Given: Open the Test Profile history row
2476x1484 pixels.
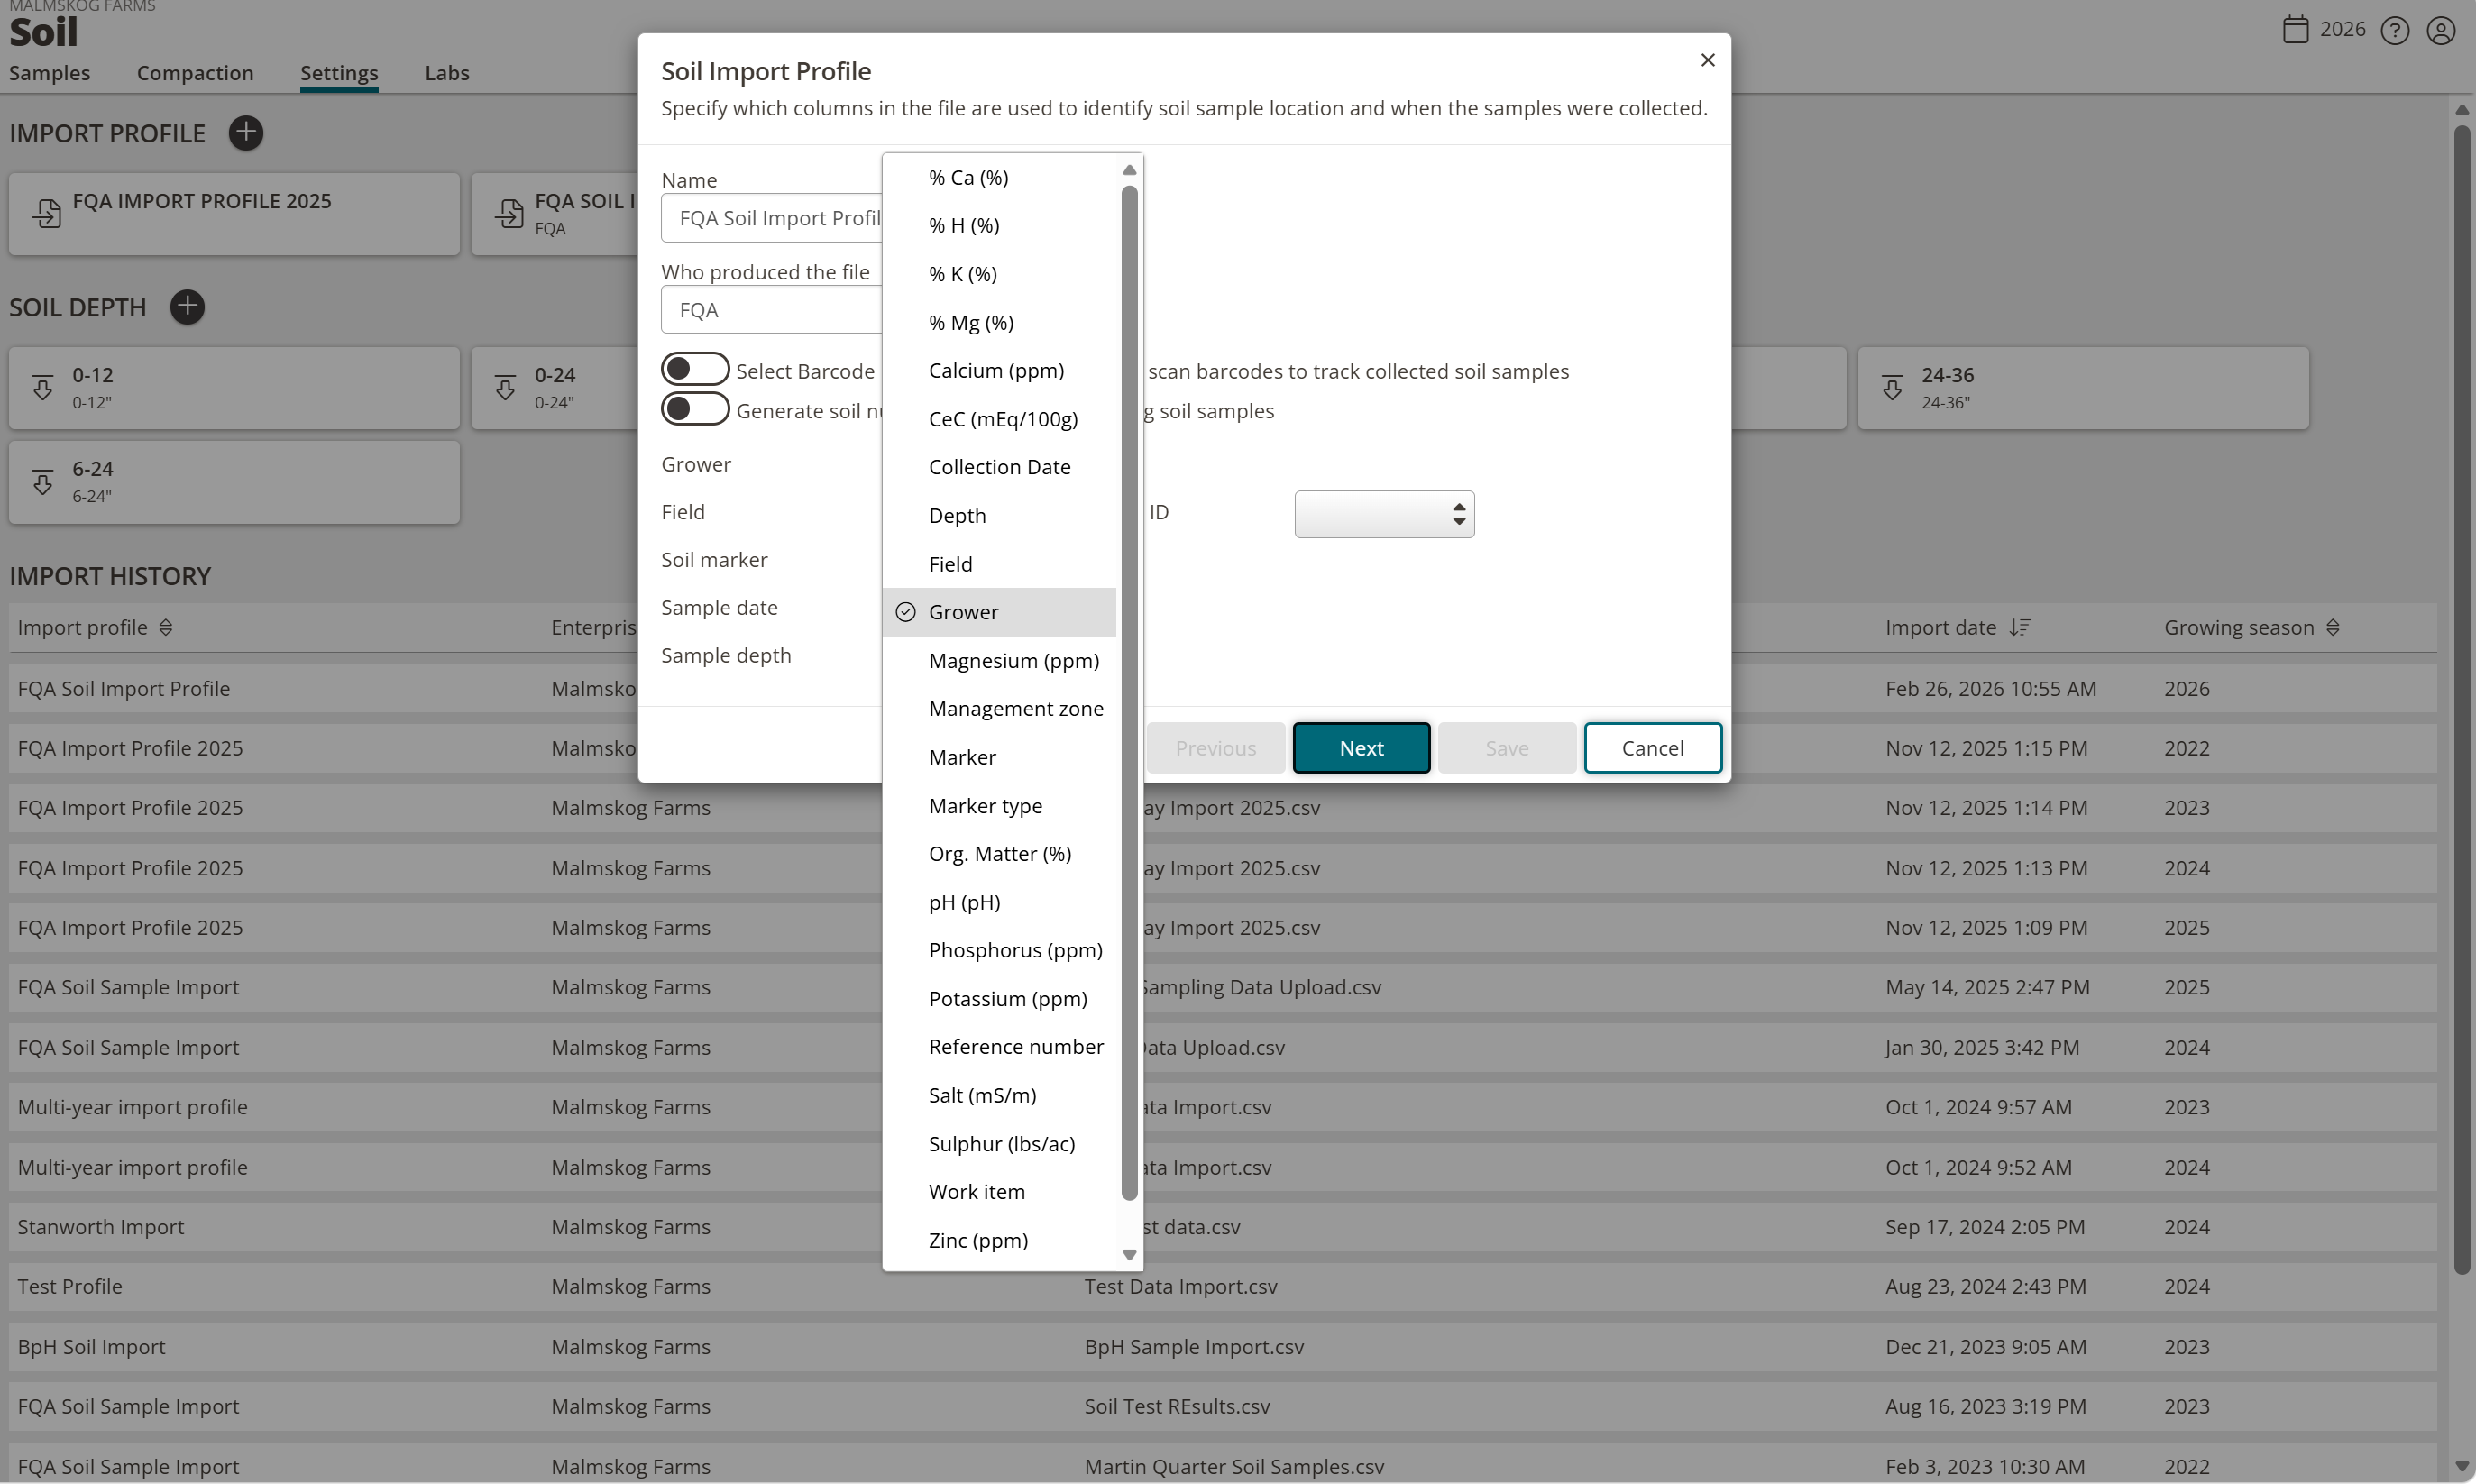Looking at the screenshot, I should [x=1222, y=1286].
